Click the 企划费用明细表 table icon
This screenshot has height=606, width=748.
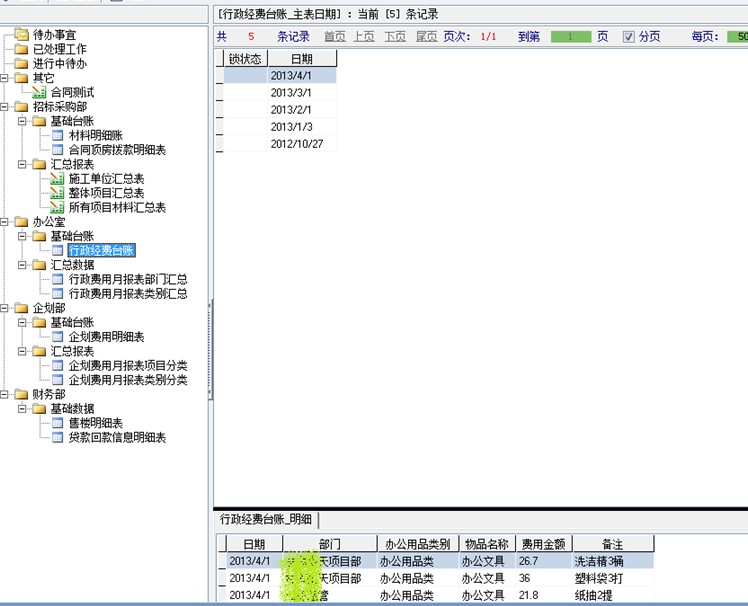click(57, 337)
